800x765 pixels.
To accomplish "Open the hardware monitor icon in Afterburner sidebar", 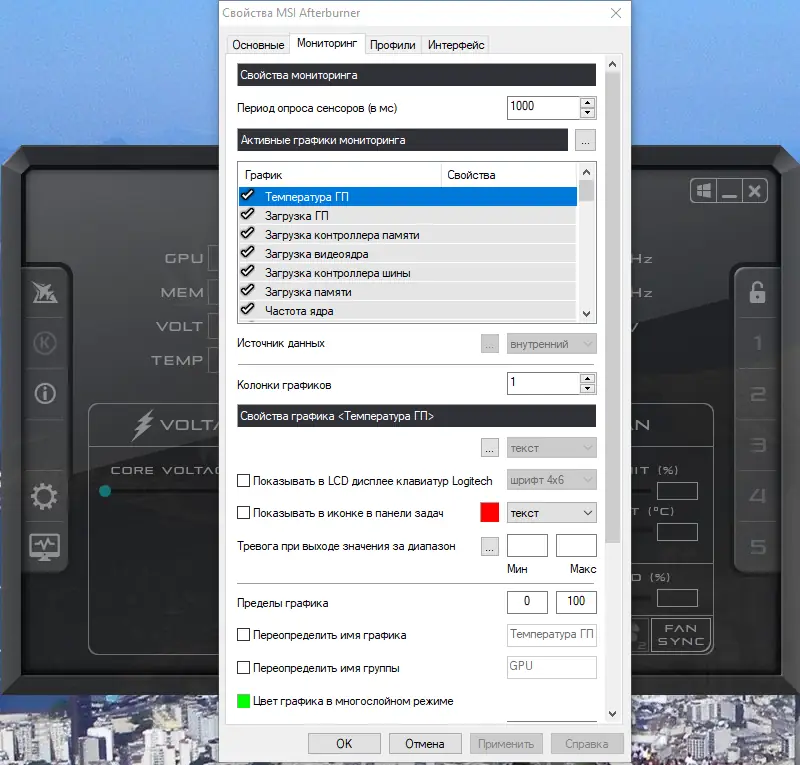I will click(x=44, y=547).
